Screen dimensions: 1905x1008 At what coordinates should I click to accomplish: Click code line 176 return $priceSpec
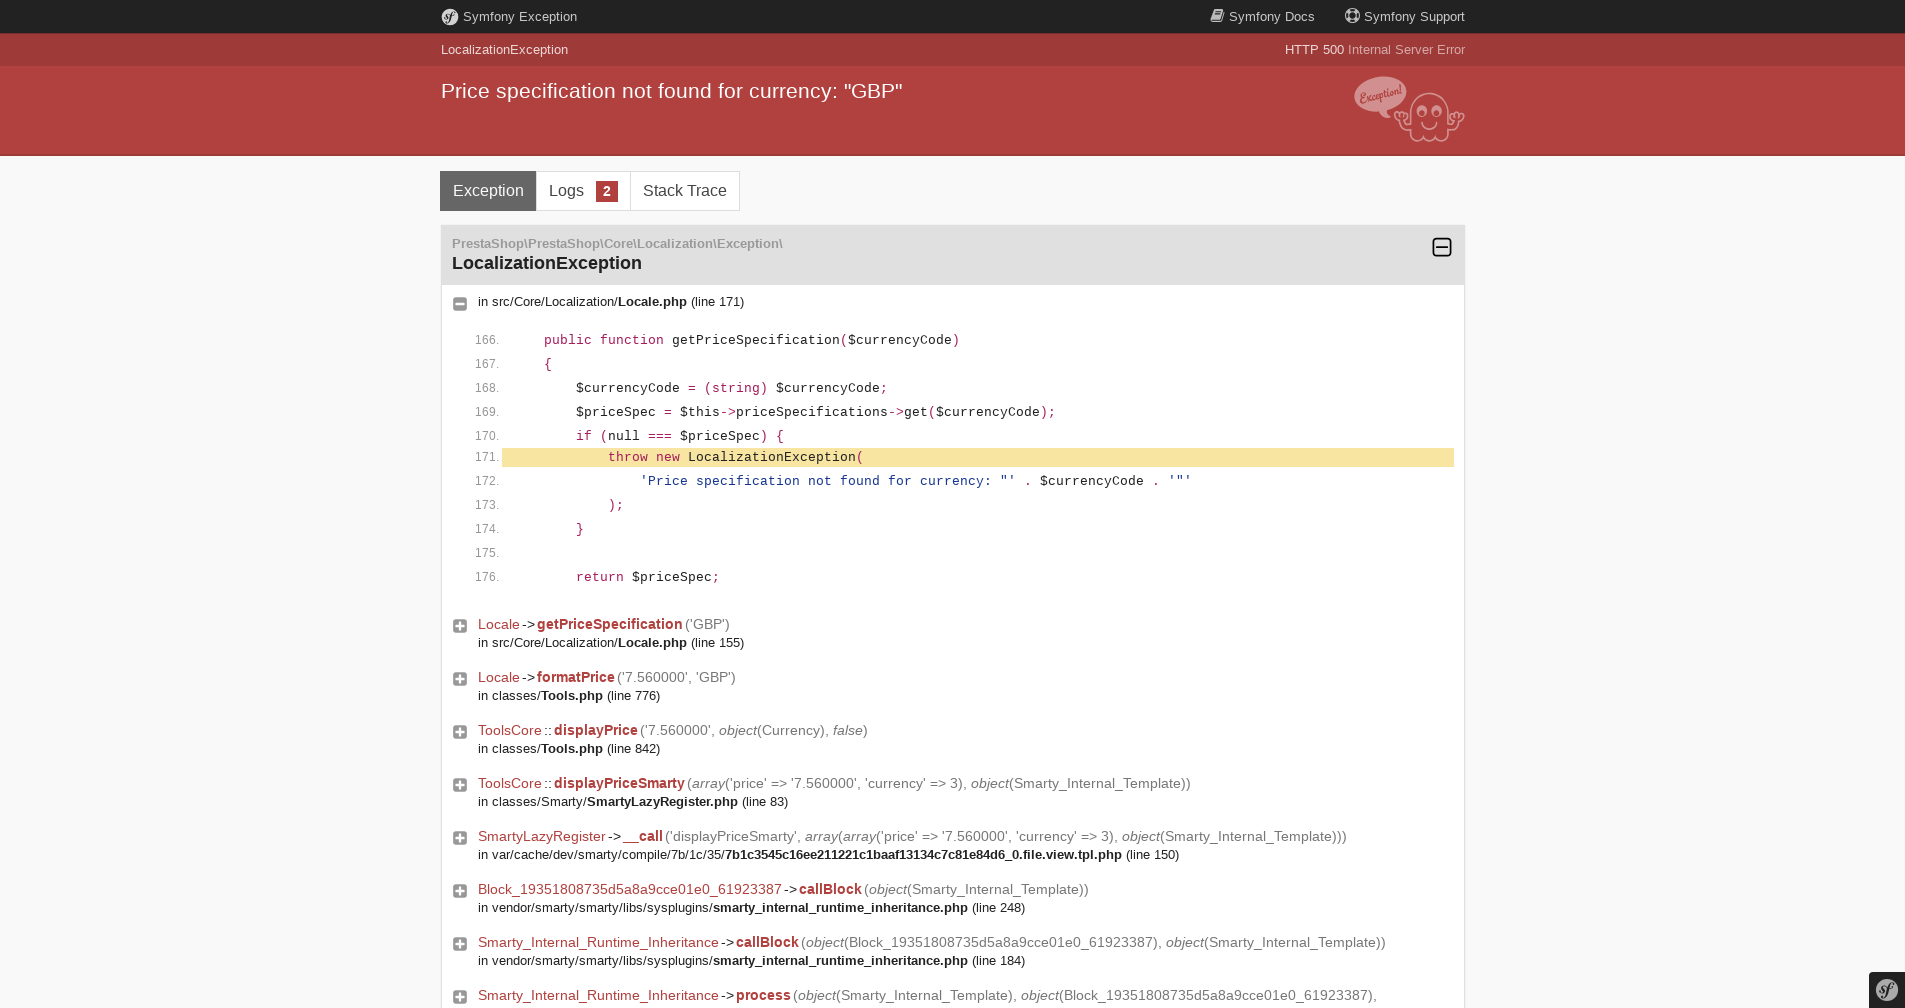[647, 577]
